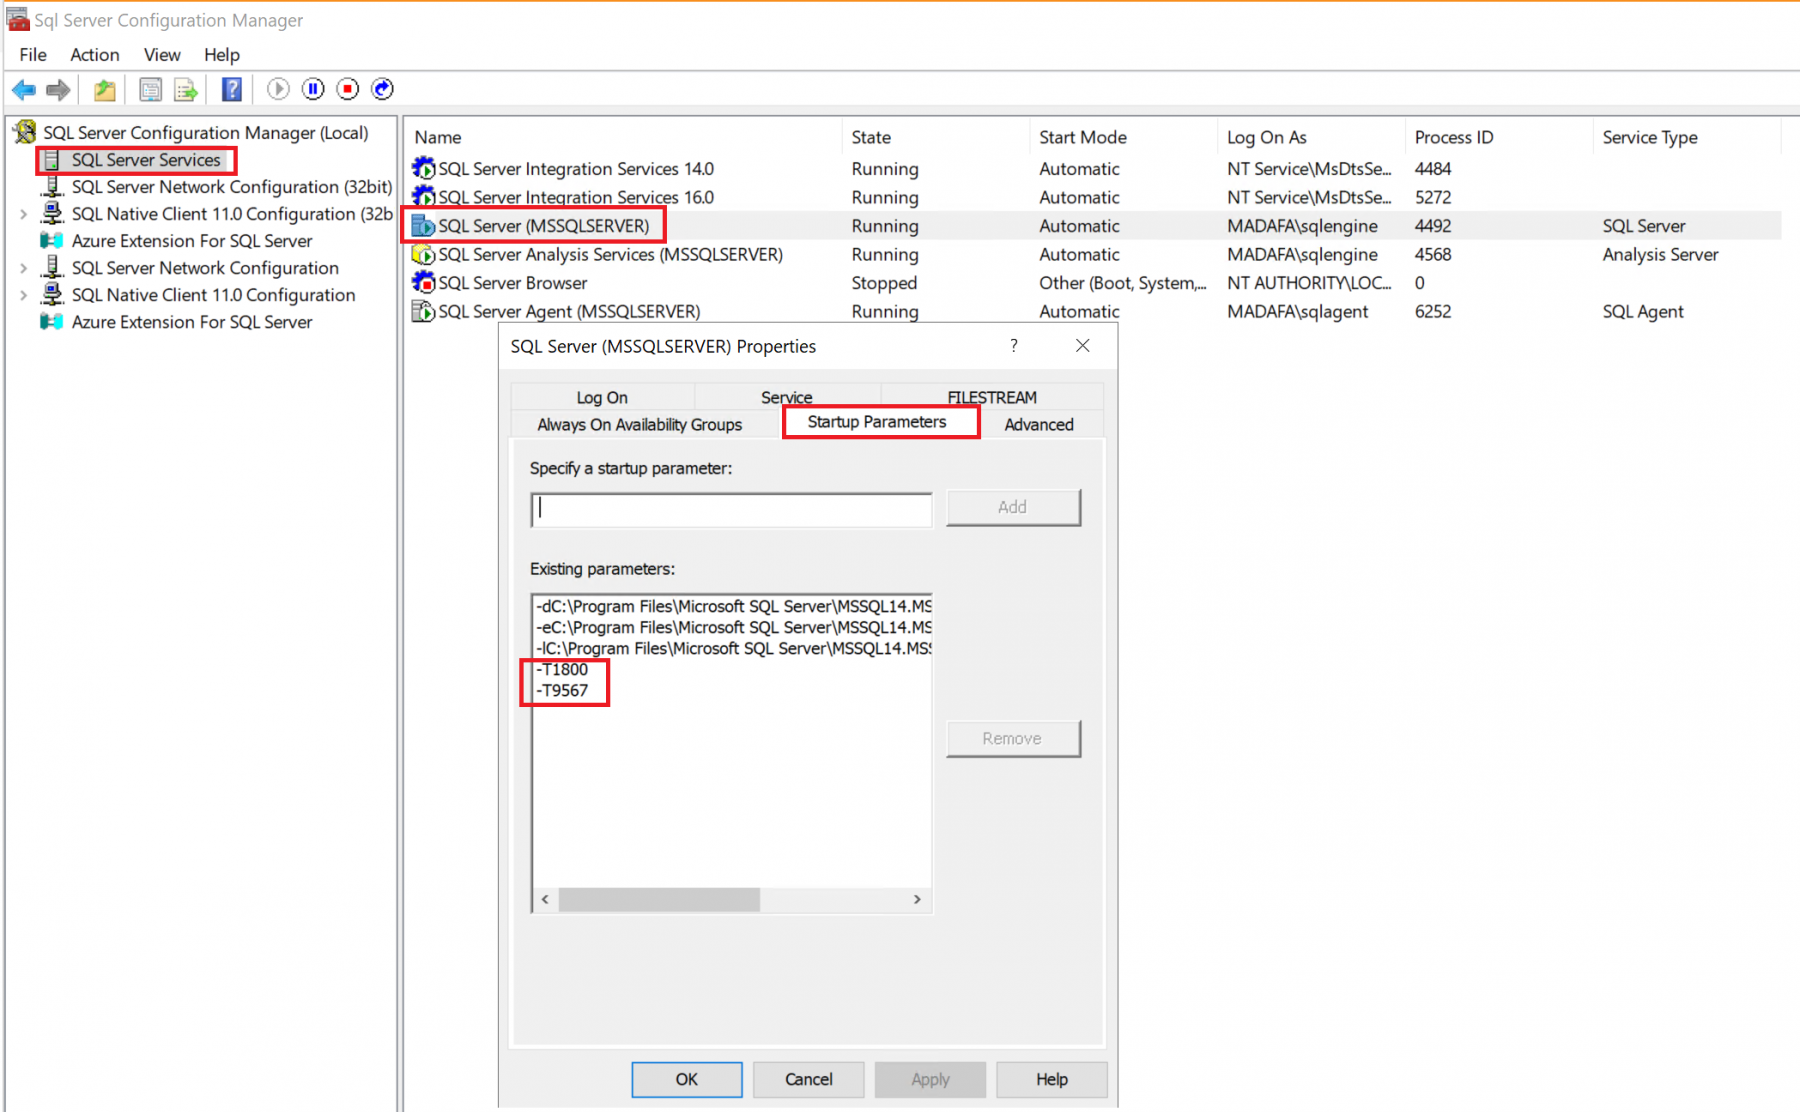Open the Properties toolbar icon

click(x=150, y=90)
